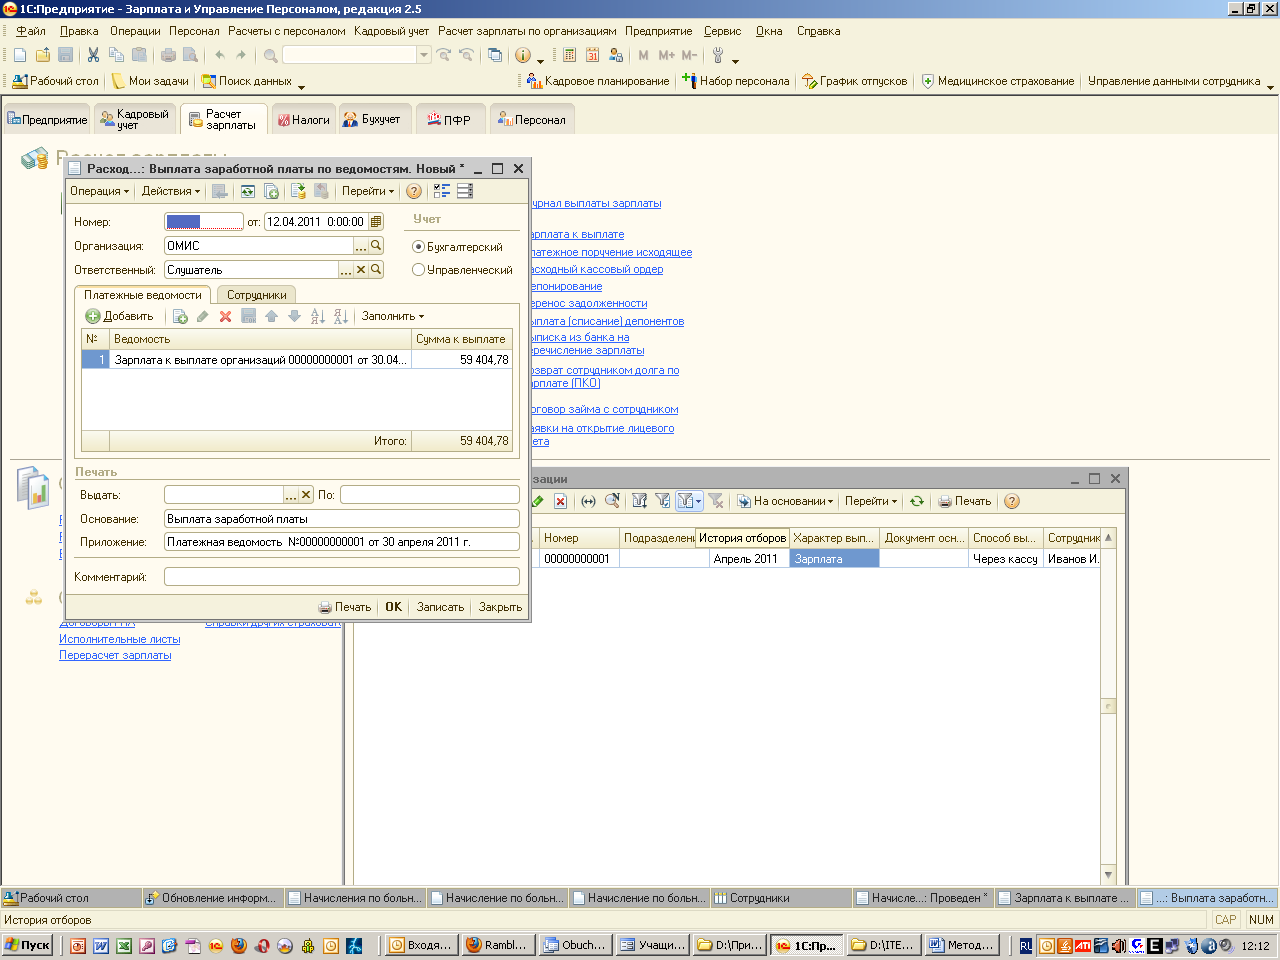
Task: Move row up with the up arrow
Action: tap(271, 316)
